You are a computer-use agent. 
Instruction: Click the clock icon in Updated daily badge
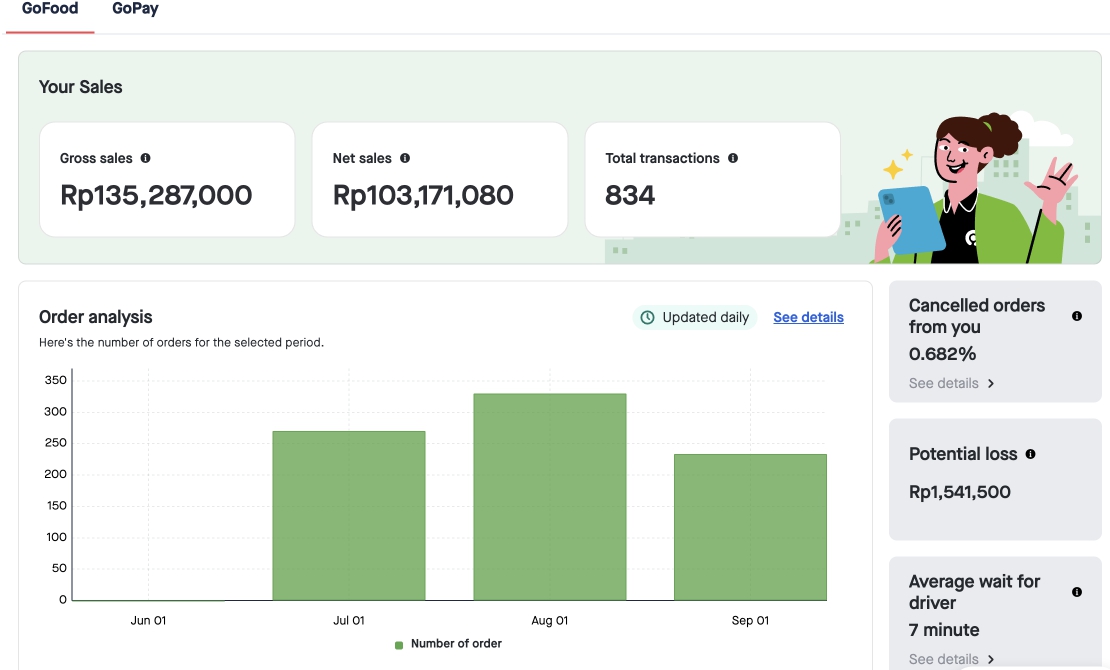tap(647, 317)
